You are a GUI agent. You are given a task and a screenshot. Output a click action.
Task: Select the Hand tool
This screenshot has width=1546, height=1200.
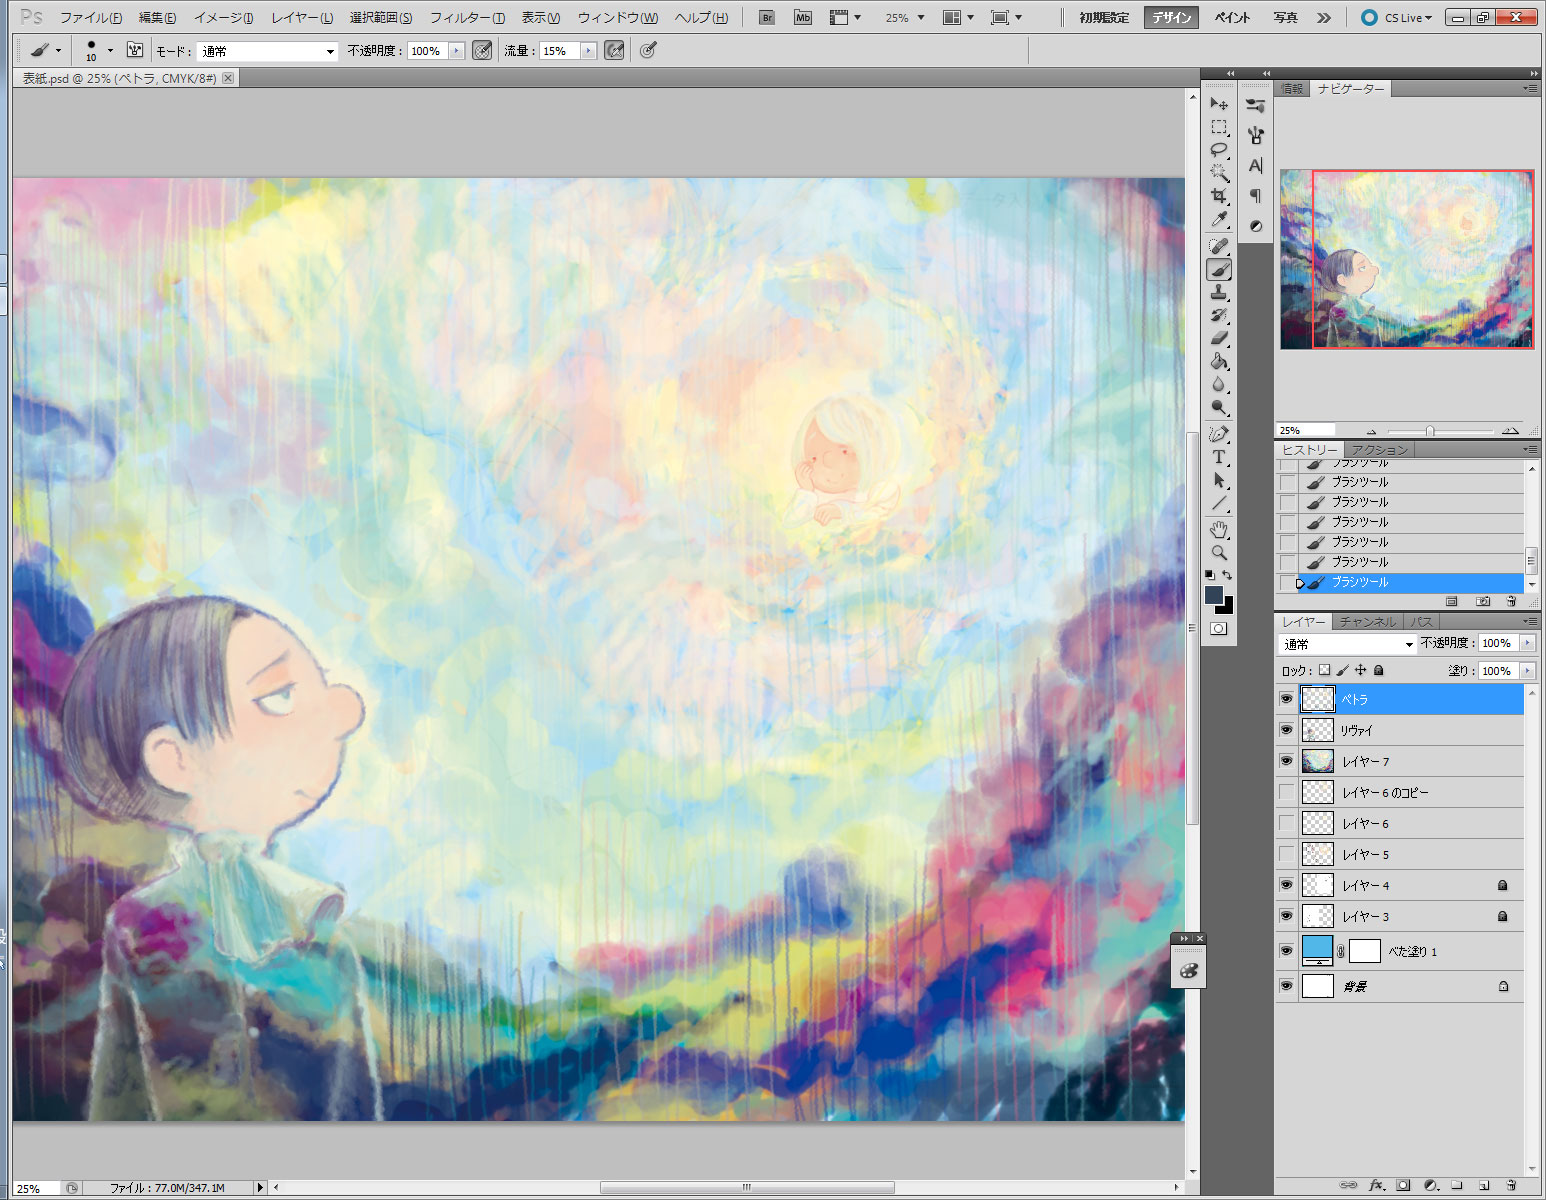point(1219,529)
